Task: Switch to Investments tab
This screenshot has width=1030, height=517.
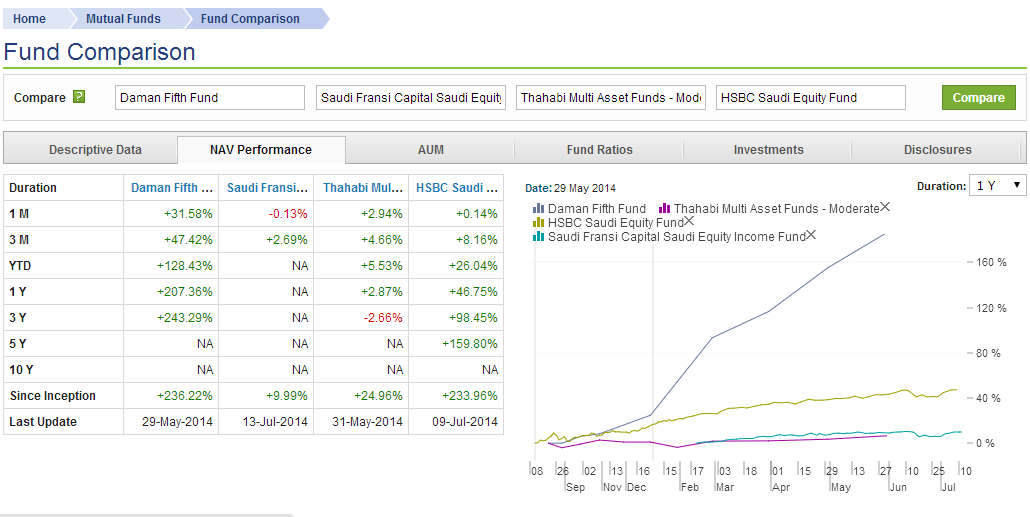Action: click(x=768, y=150)
